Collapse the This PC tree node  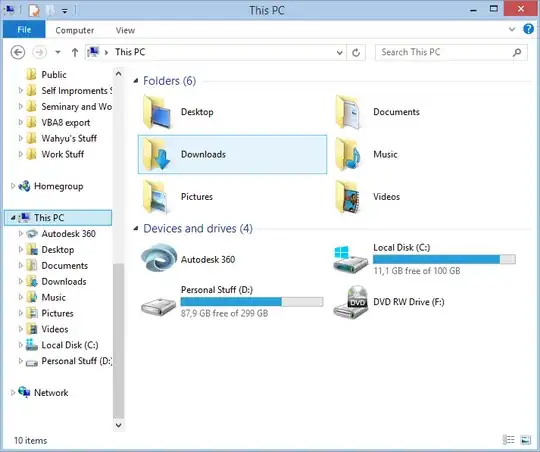13,218
